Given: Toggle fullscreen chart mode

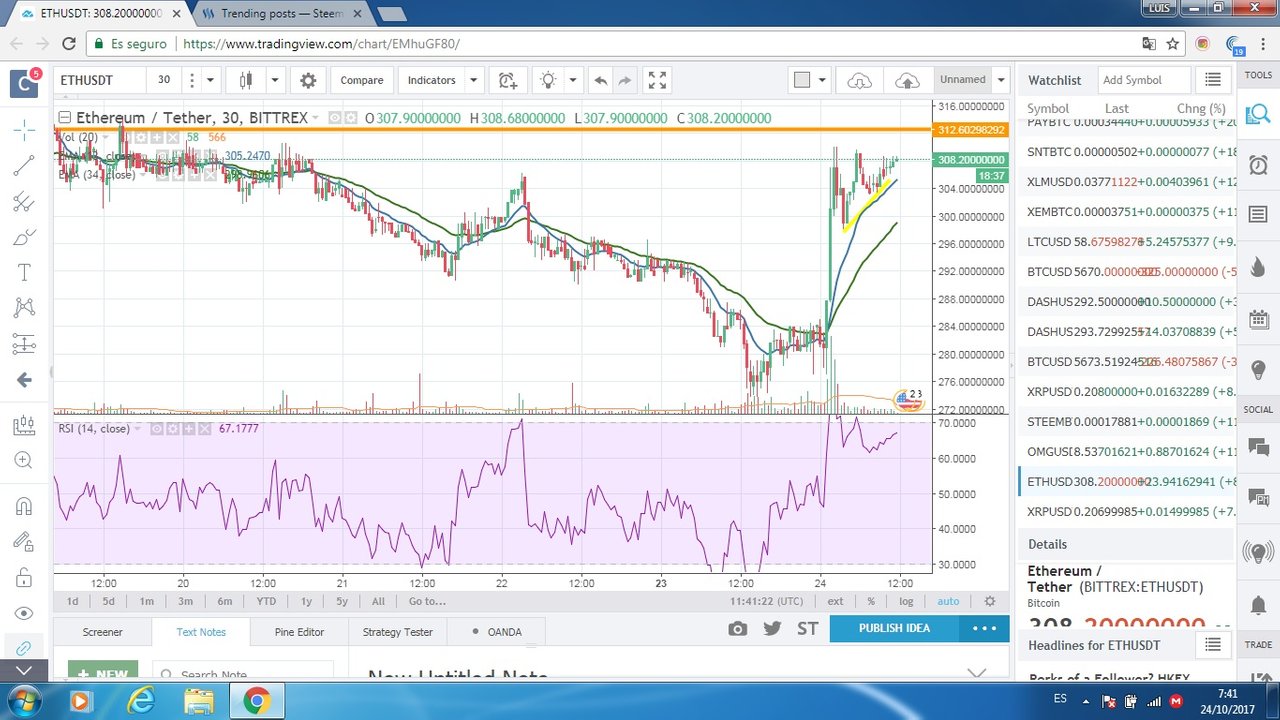Looking at the screenshot, I should tap(657, 80).
